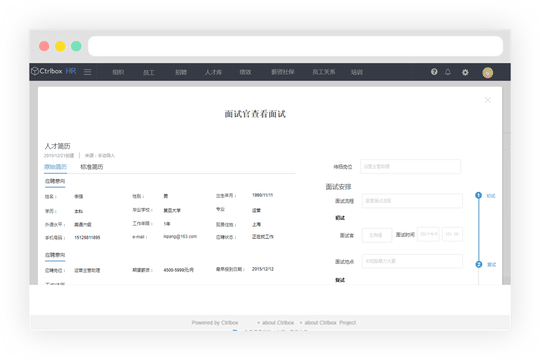Viewport: 540px width, 360px height.
Task: Select the 原始简历 tab
Action: [55, 167]
